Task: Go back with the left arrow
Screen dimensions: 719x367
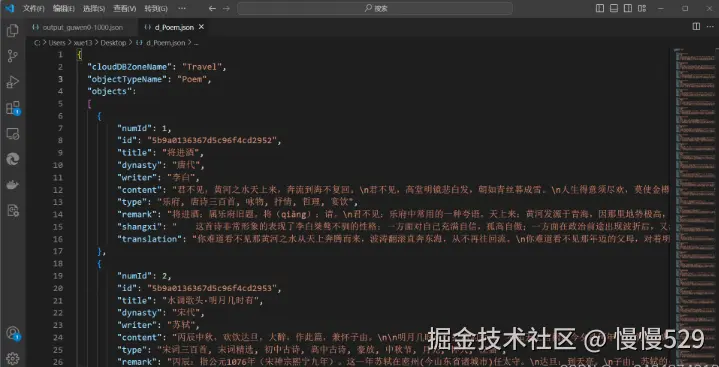Action: pos(212,8)
